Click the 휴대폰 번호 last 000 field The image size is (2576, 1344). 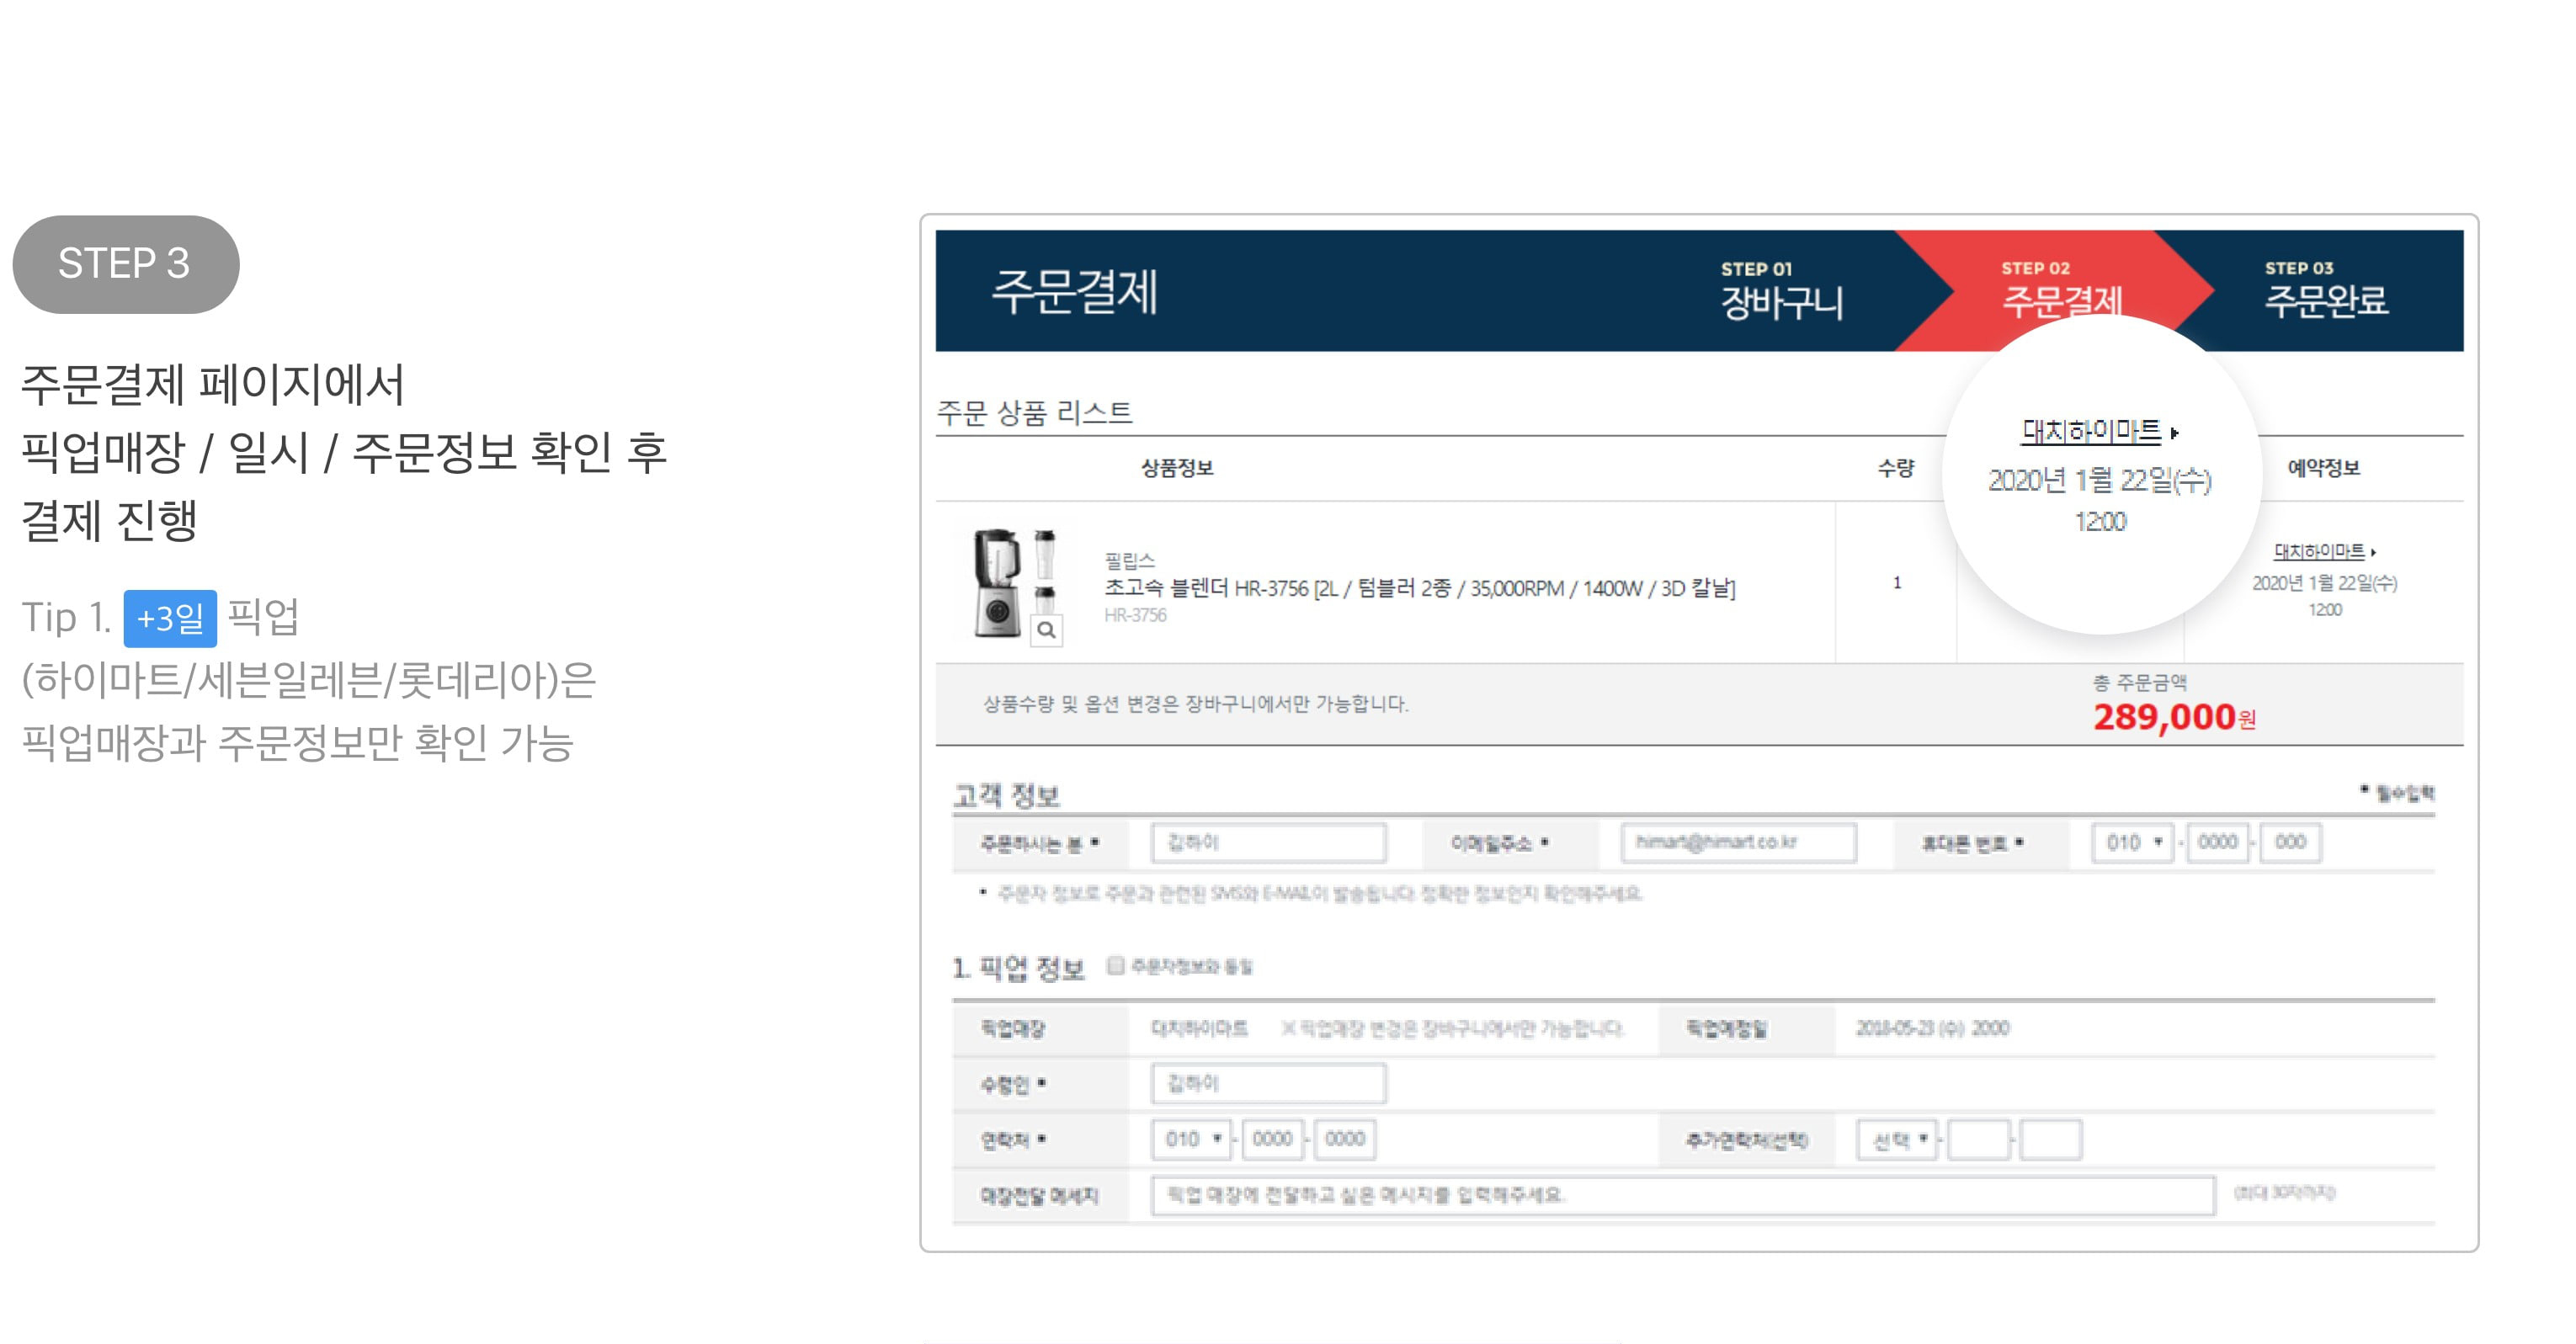tap(2291, 843)
